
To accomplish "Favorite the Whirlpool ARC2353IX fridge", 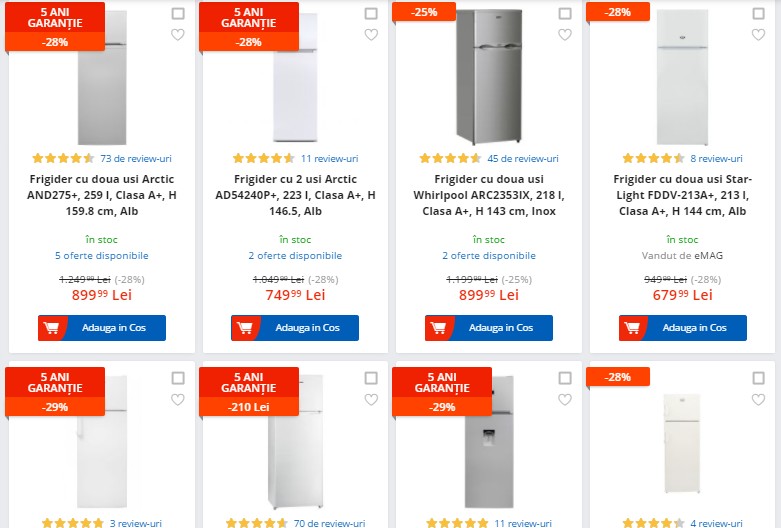I will click(x=565, y=35).
